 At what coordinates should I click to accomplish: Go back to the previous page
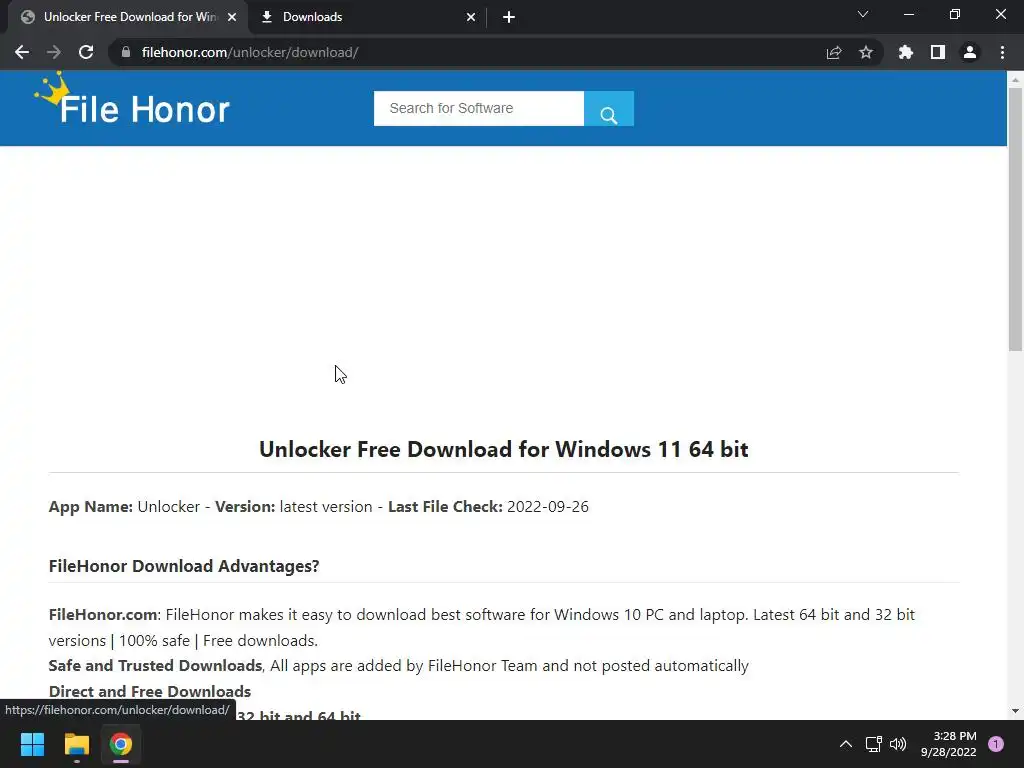coord(22,52)
